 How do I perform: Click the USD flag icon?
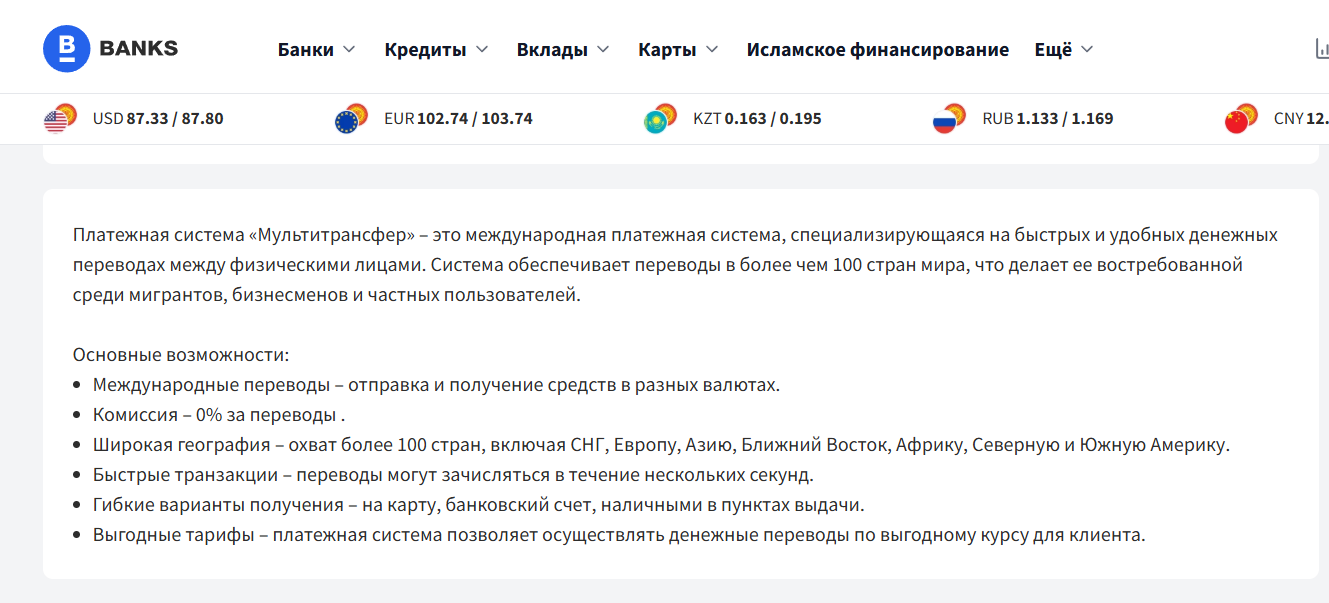tap(56, 121)
